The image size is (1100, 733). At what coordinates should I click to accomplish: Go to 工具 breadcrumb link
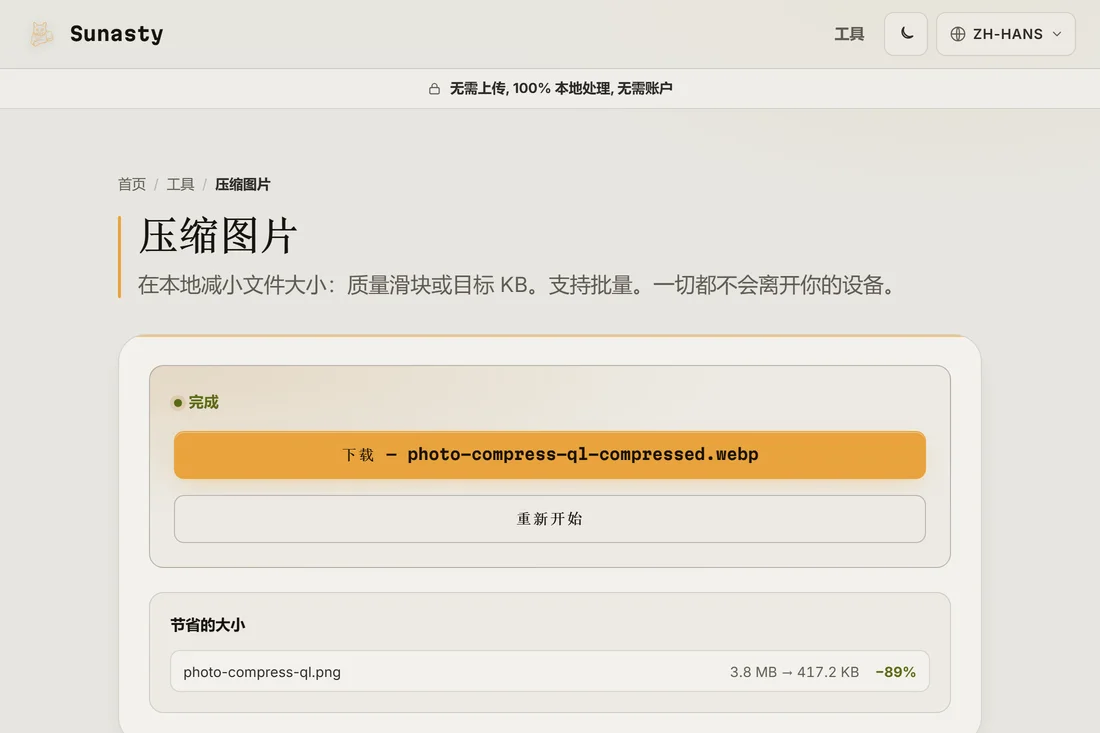180,184
